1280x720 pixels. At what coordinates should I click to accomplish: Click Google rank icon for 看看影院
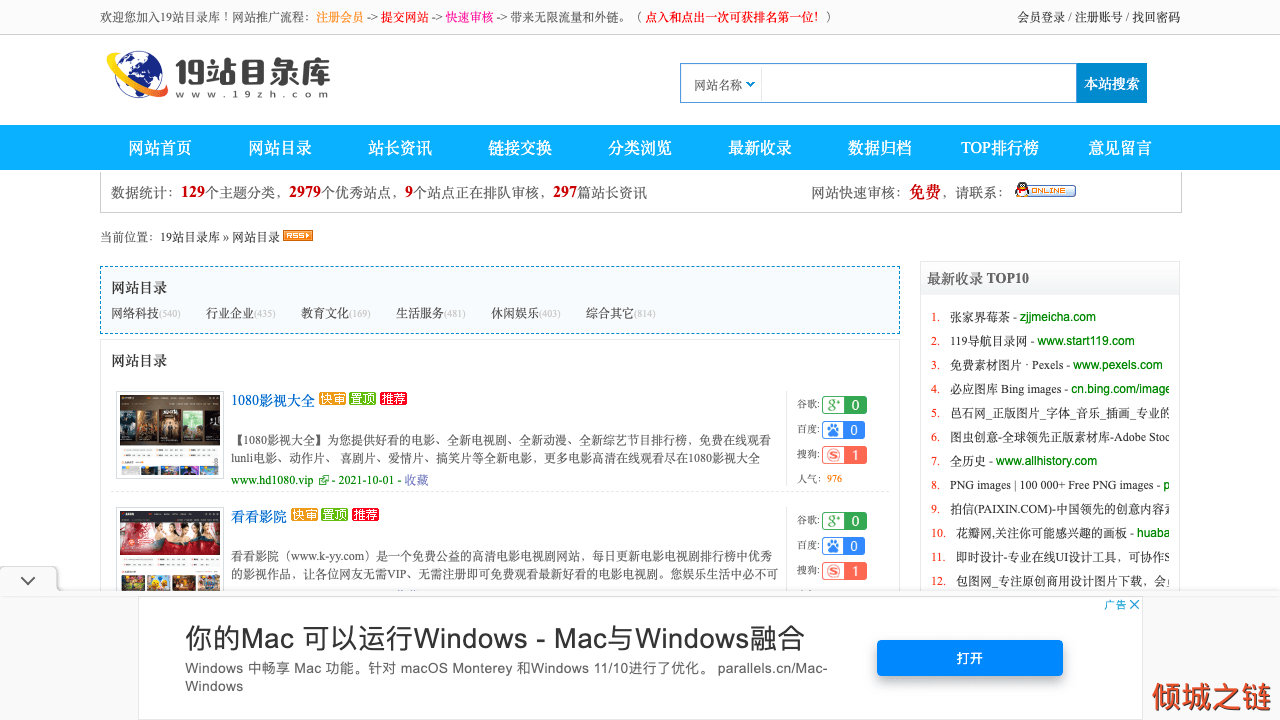(x=844, y=521)
